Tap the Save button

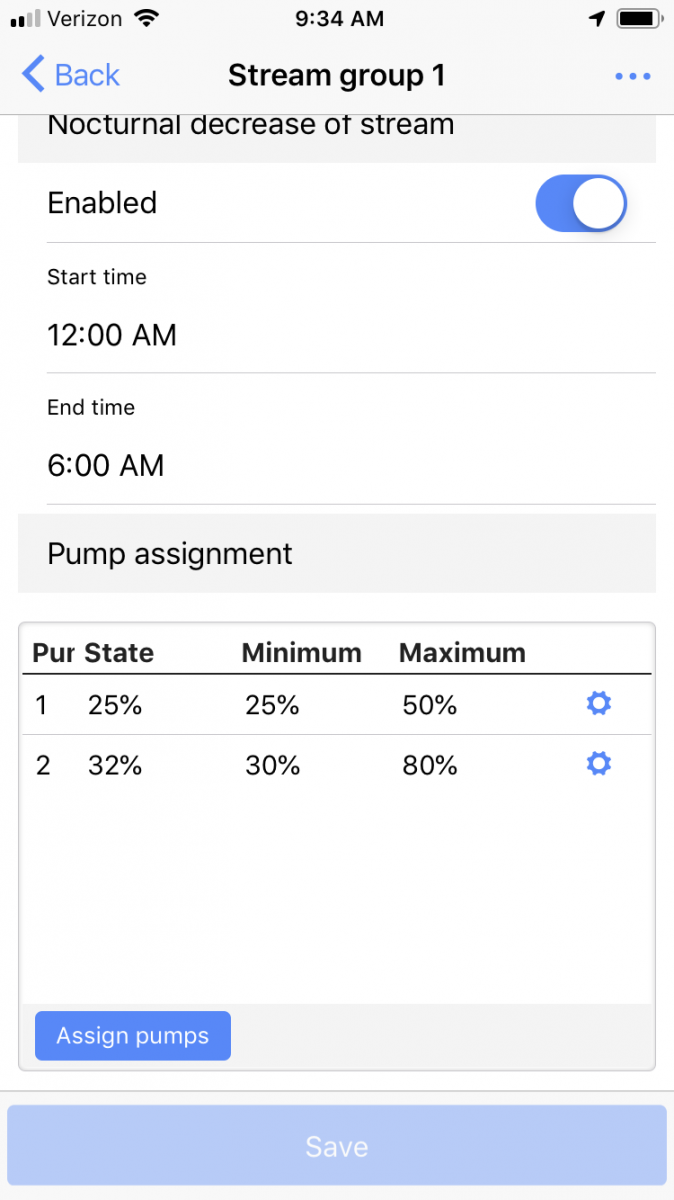(x=337, y=1146)
